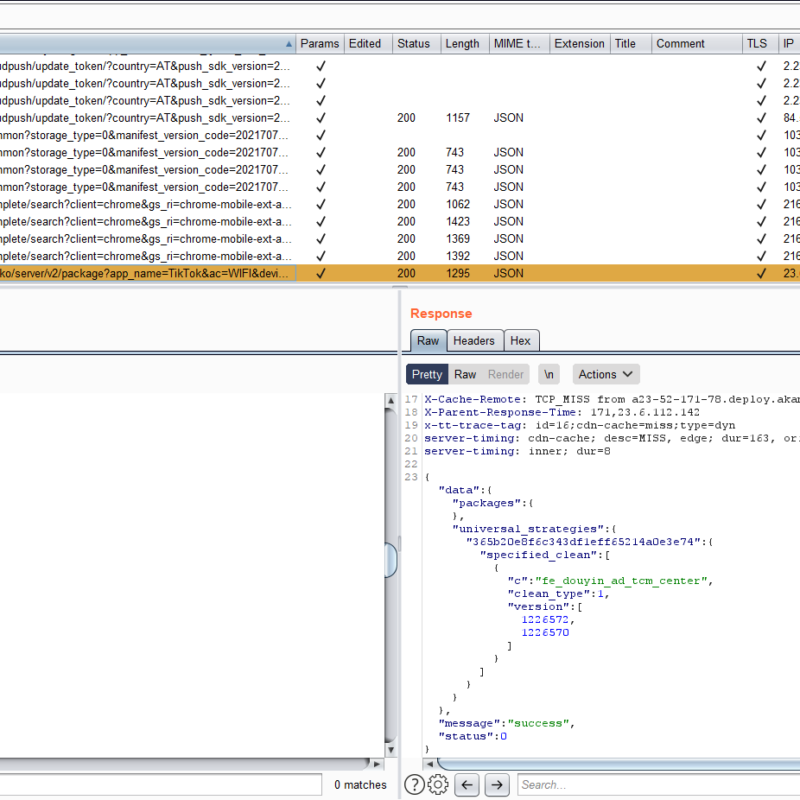Viewport: 800px width, 800px height.
Task: Click the TLS checkmark in highlighted row
Action: 761,273
